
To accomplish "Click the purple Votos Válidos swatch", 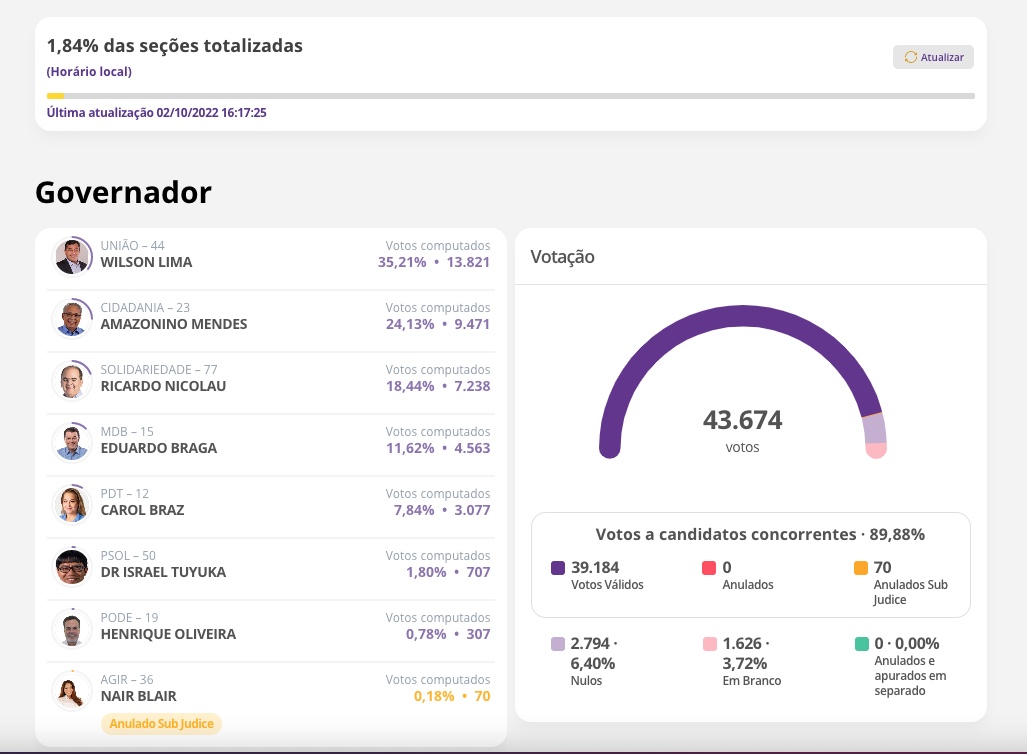I will click(558, 567).
